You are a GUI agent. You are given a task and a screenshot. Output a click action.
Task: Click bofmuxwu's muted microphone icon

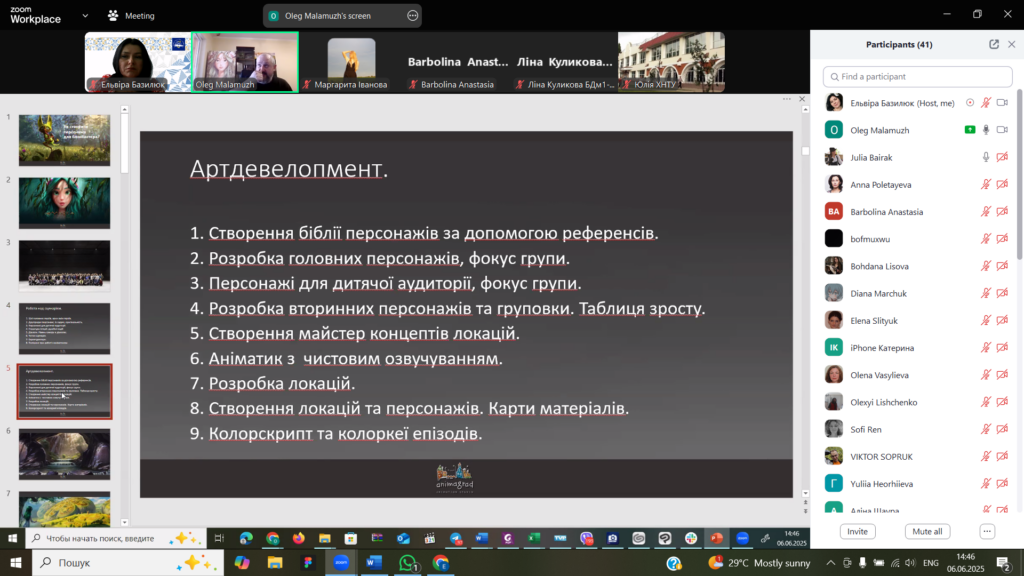986,239
